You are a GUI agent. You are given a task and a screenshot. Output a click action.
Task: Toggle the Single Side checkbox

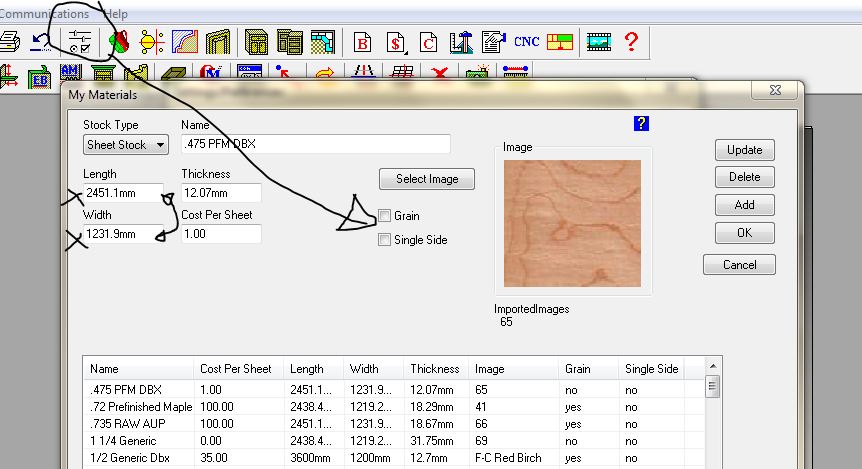pos(385,240)
